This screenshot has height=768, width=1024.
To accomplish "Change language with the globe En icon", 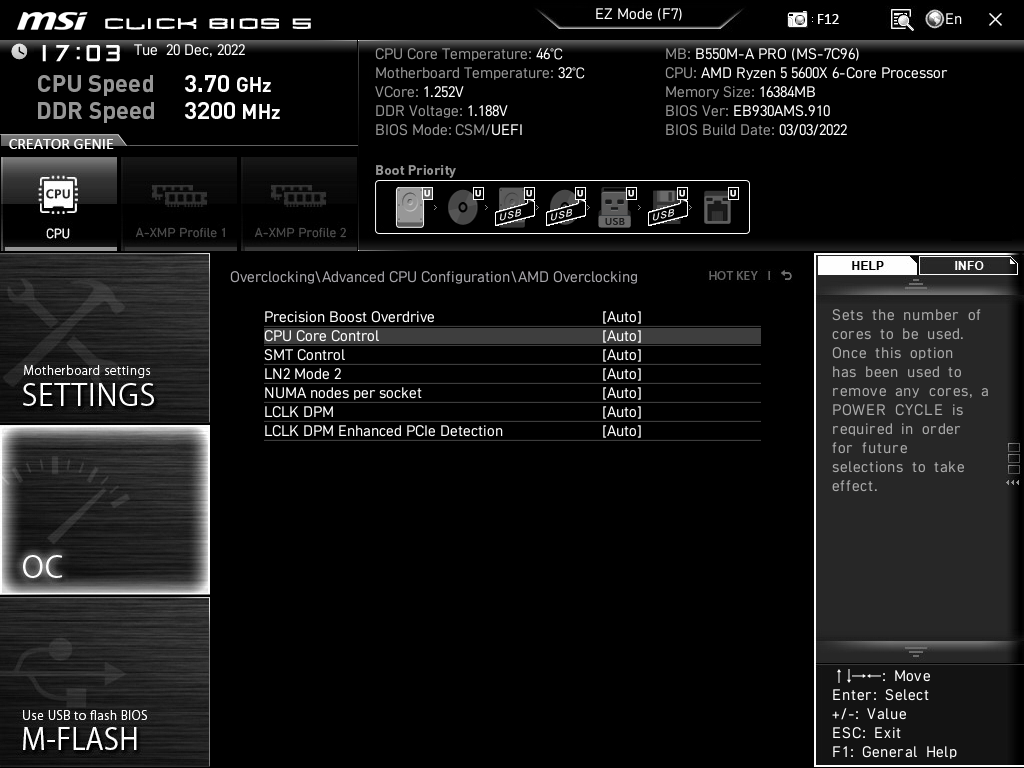I will 944,20.
